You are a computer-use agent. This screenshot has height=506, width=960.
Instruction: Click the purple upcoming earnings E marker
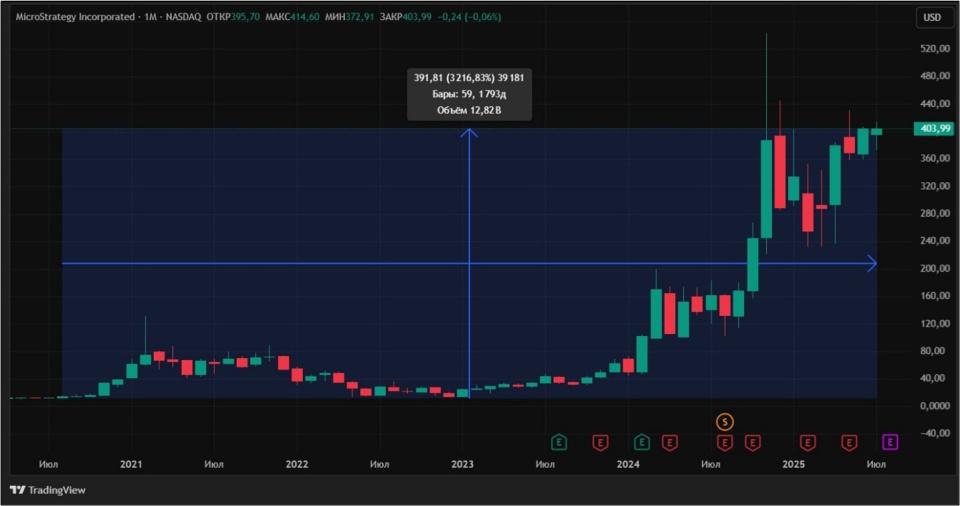[890, 442]
